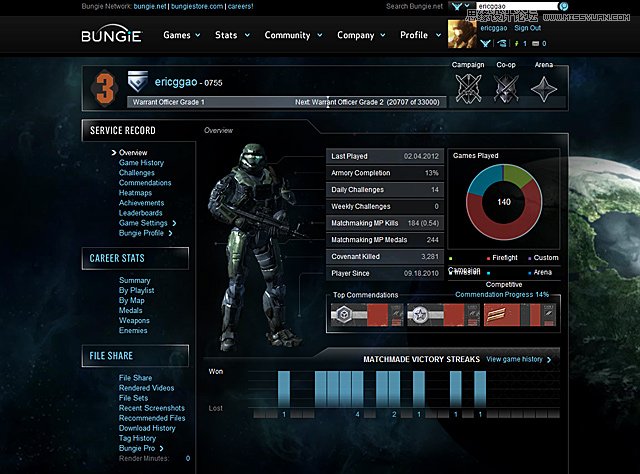
Task: Open Heatmaps in sidebar
Action: (135, 193)
